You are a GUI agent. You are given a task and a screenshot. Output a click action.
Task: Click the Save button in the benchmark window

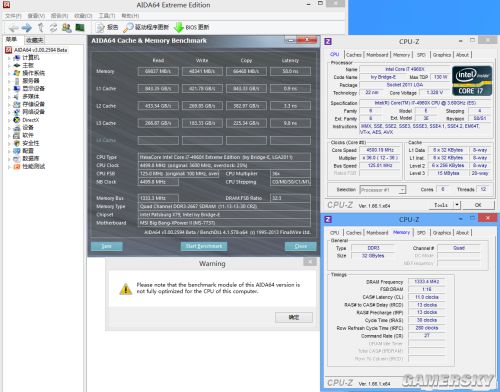pos(107,246)
